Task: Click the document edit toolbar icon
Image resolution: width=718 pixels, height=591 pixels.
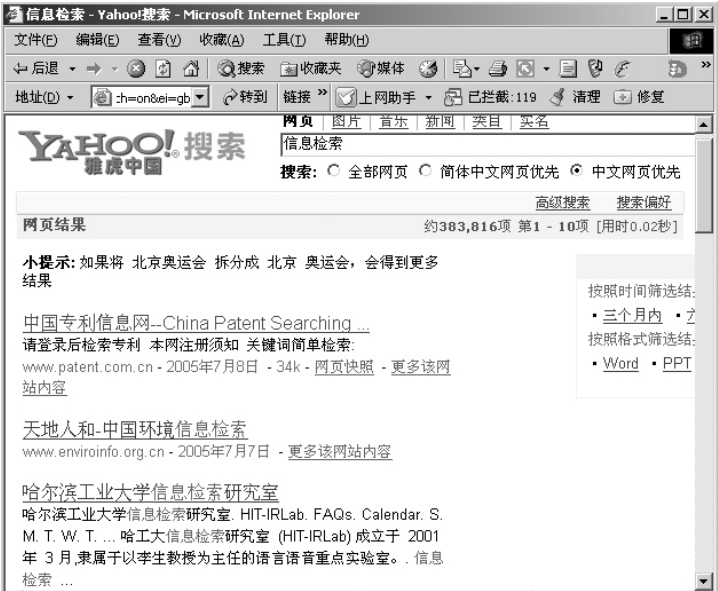Action: 568,69
